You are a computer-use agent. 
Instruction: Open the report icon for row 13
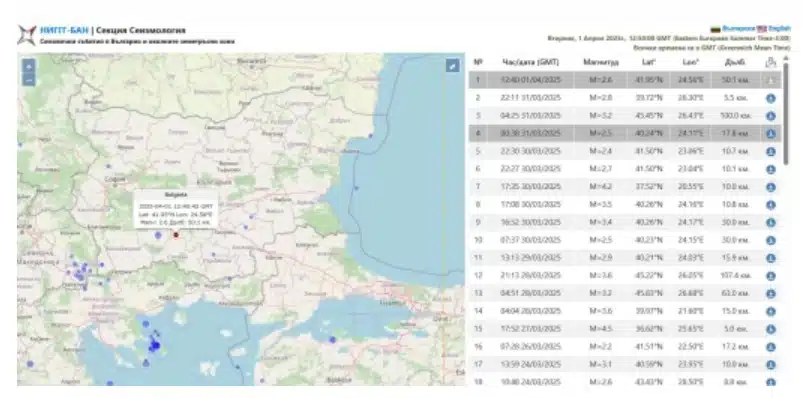click(x=770, y=294)
